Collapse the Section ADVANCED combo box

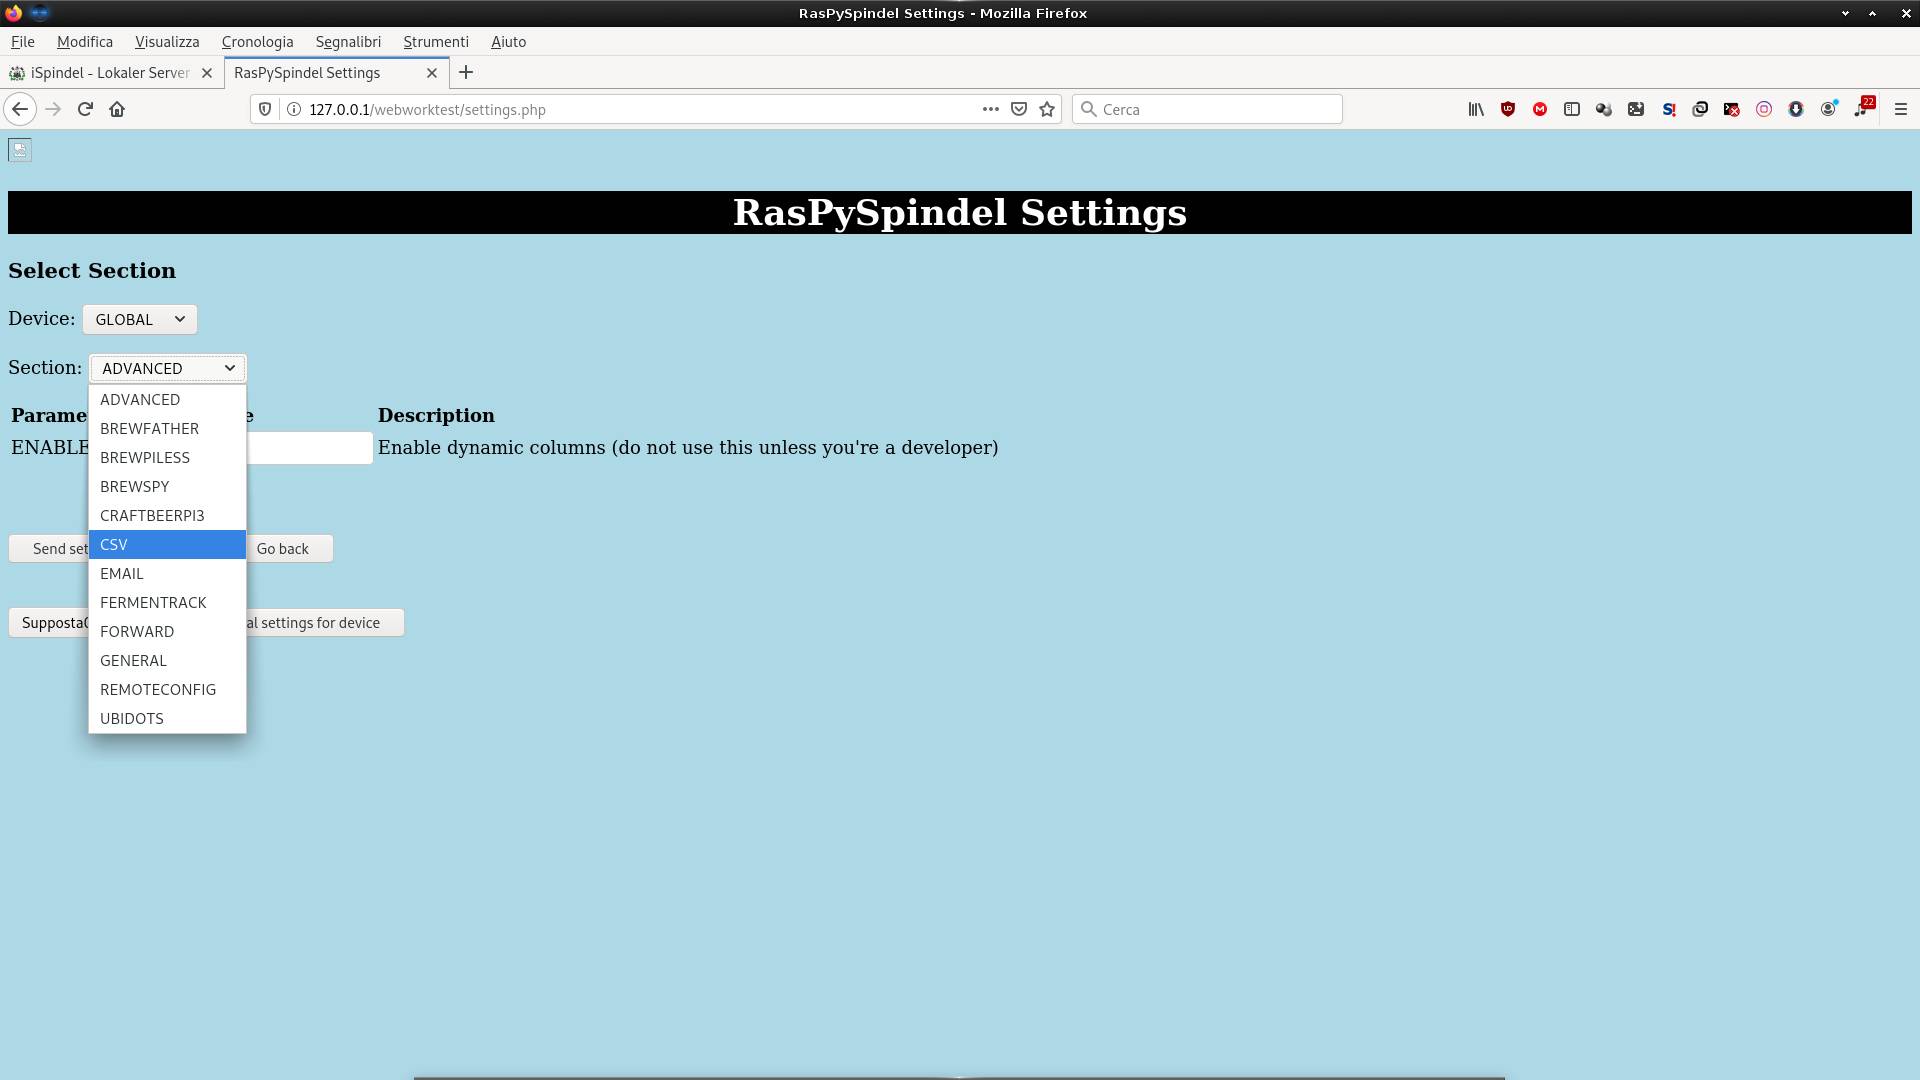[x=167, y=368]
